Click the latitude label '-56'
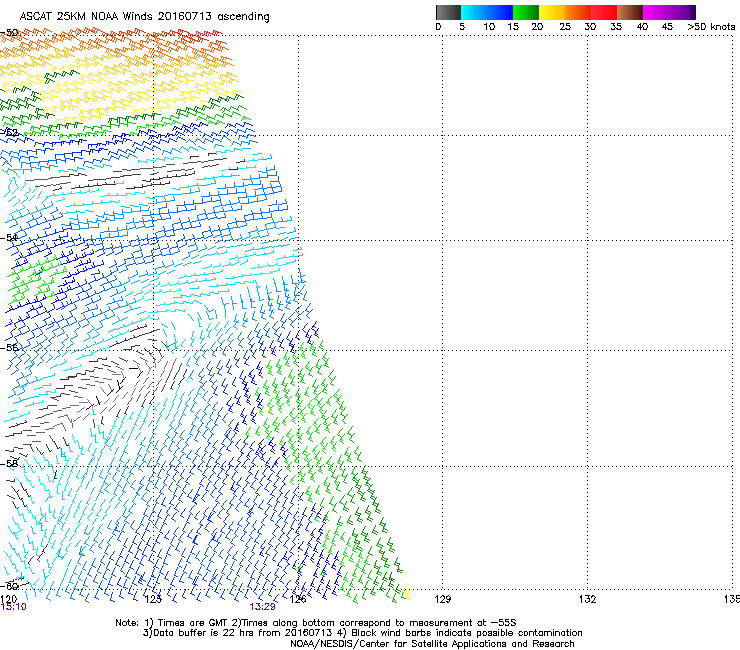 click(9, 347)
